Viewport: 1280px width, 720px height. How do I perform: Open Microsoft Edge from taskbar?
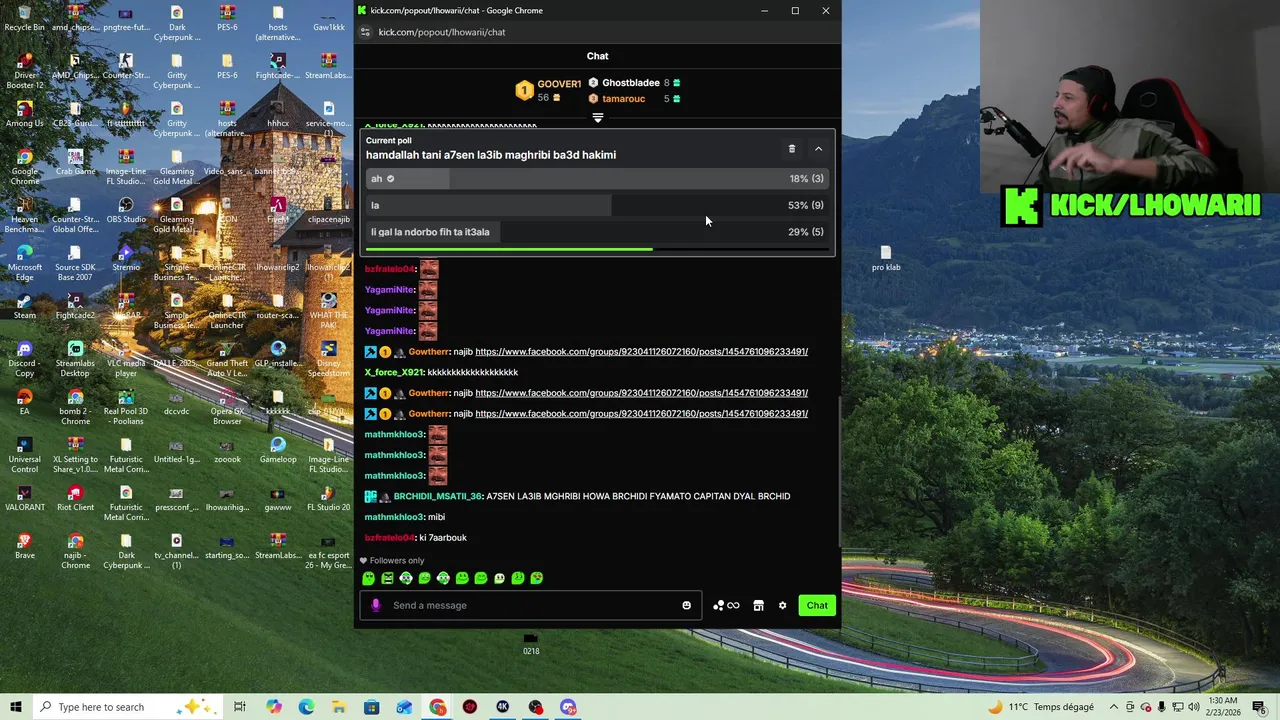(x=306, y=707)
